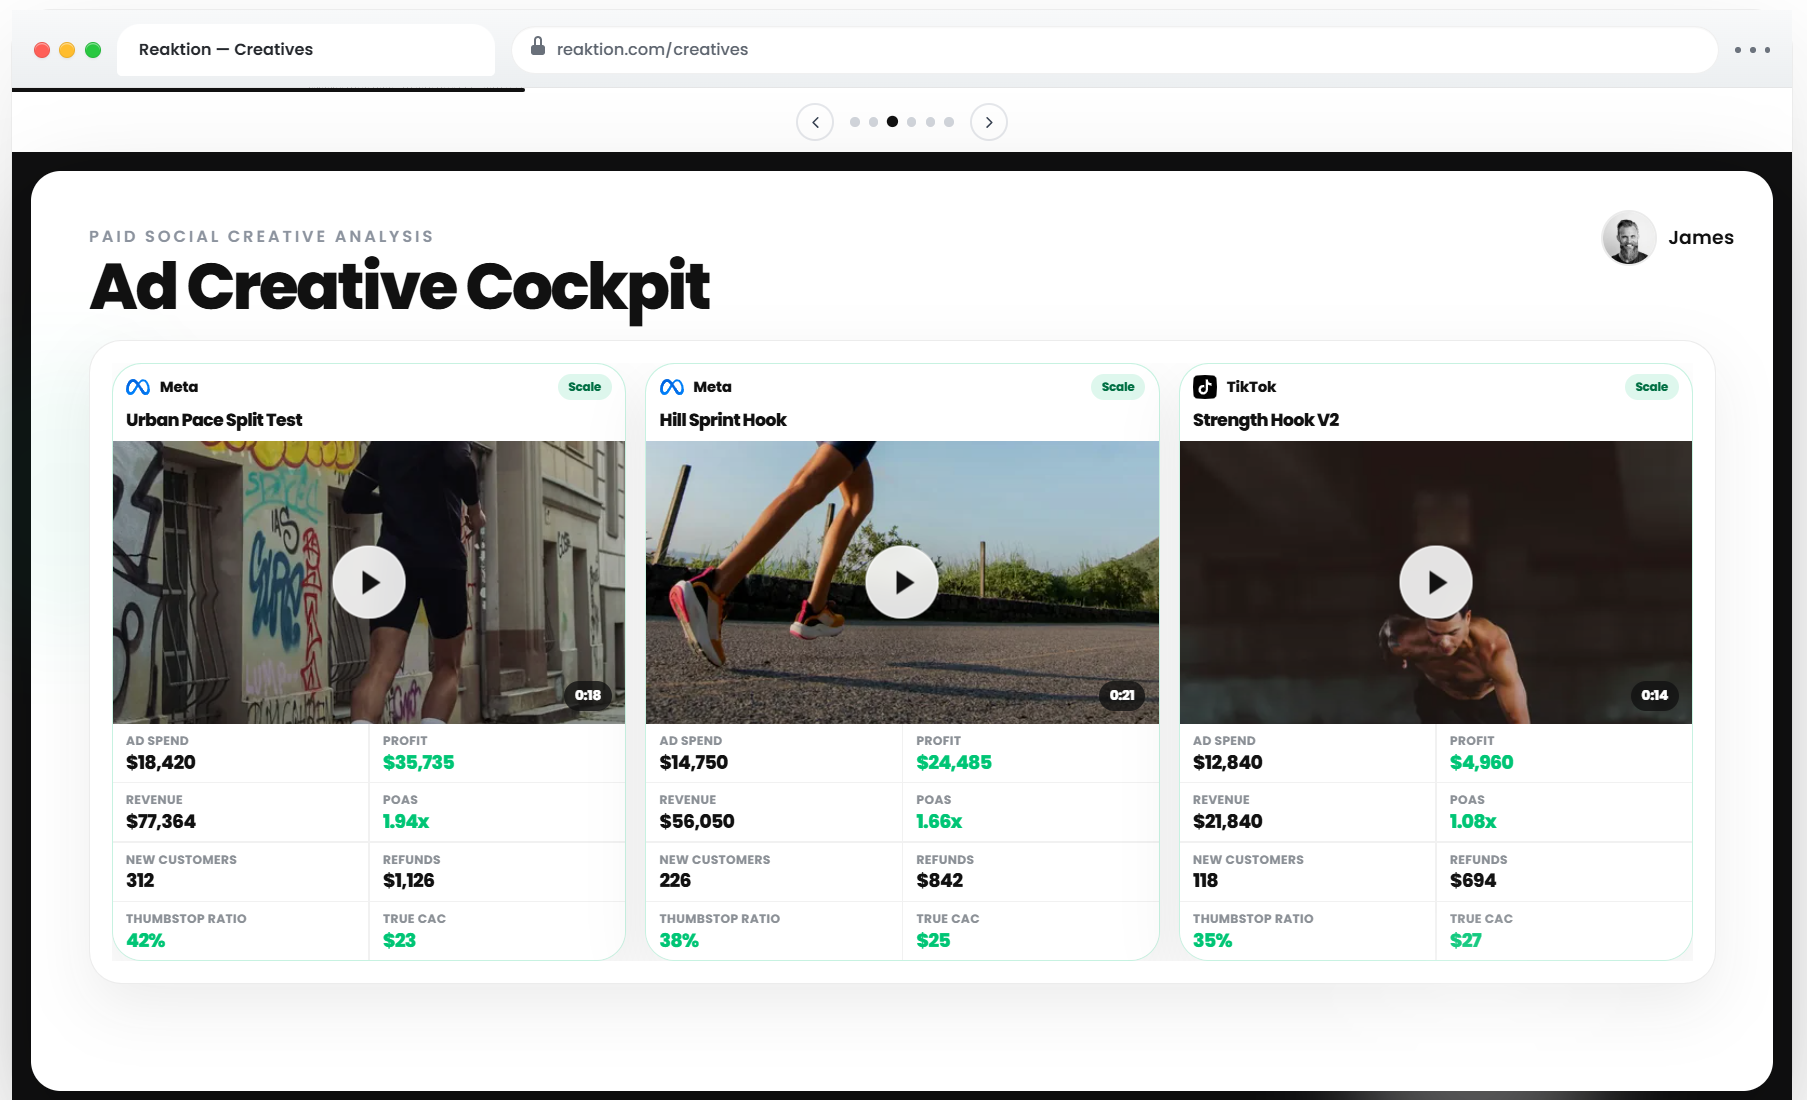Select the fourth carousel dot
Screen dimensions: 1807x1100
coord(912,122)
